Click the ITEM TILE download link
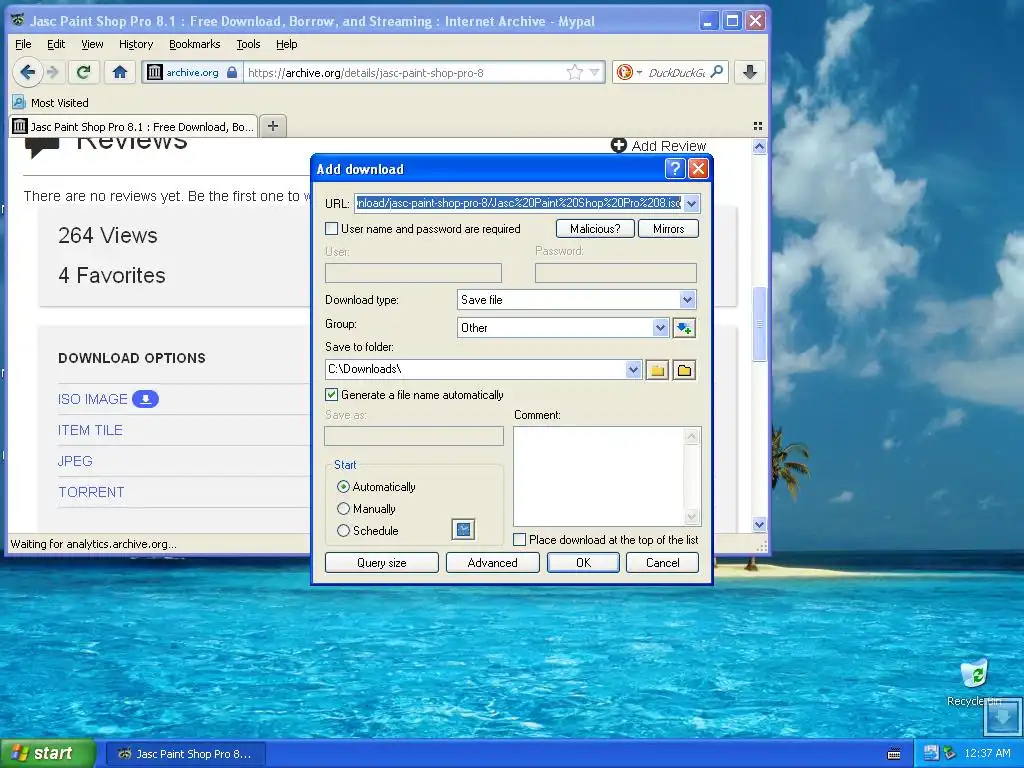 [90, 430]
